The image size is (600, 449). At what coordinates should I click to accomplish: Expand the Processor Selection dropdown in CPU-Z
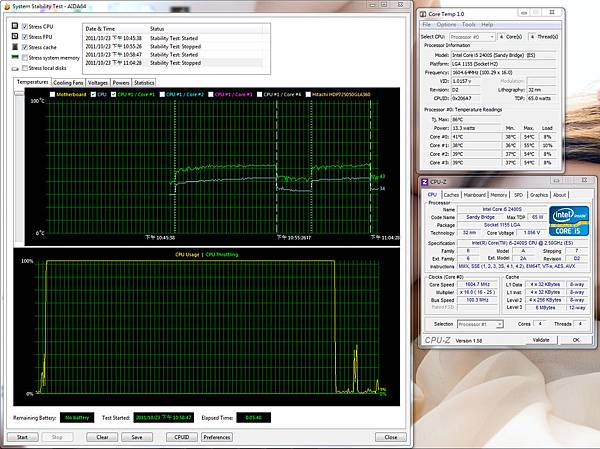coord(480,324)
